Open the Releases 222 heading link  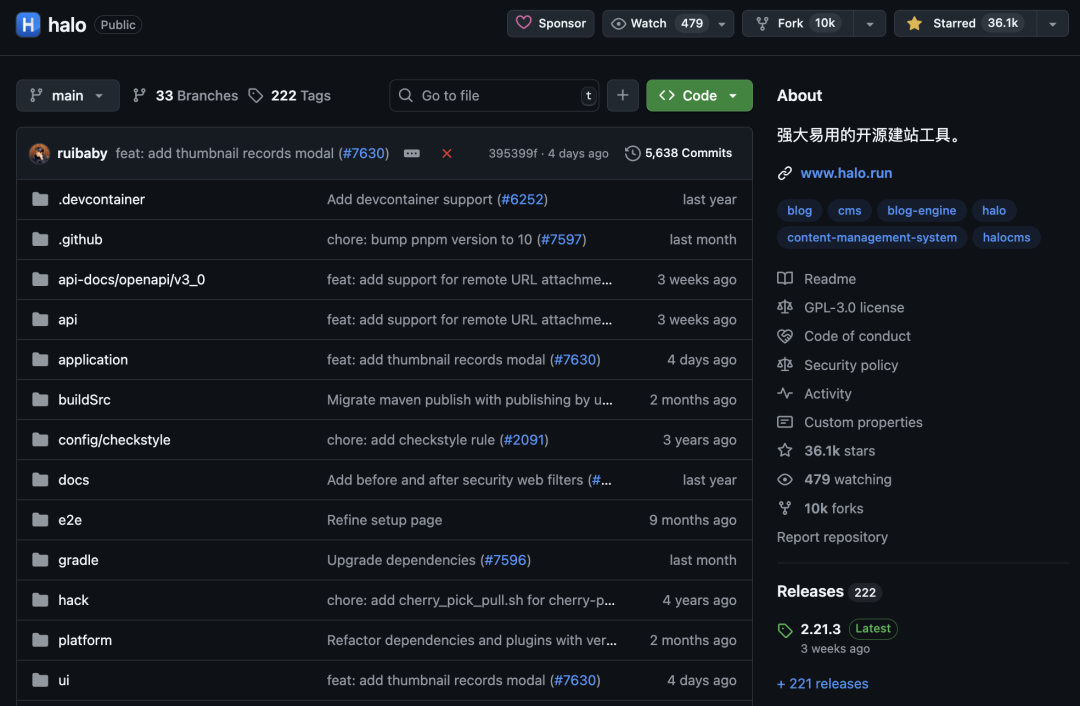(x=829, y=592)
